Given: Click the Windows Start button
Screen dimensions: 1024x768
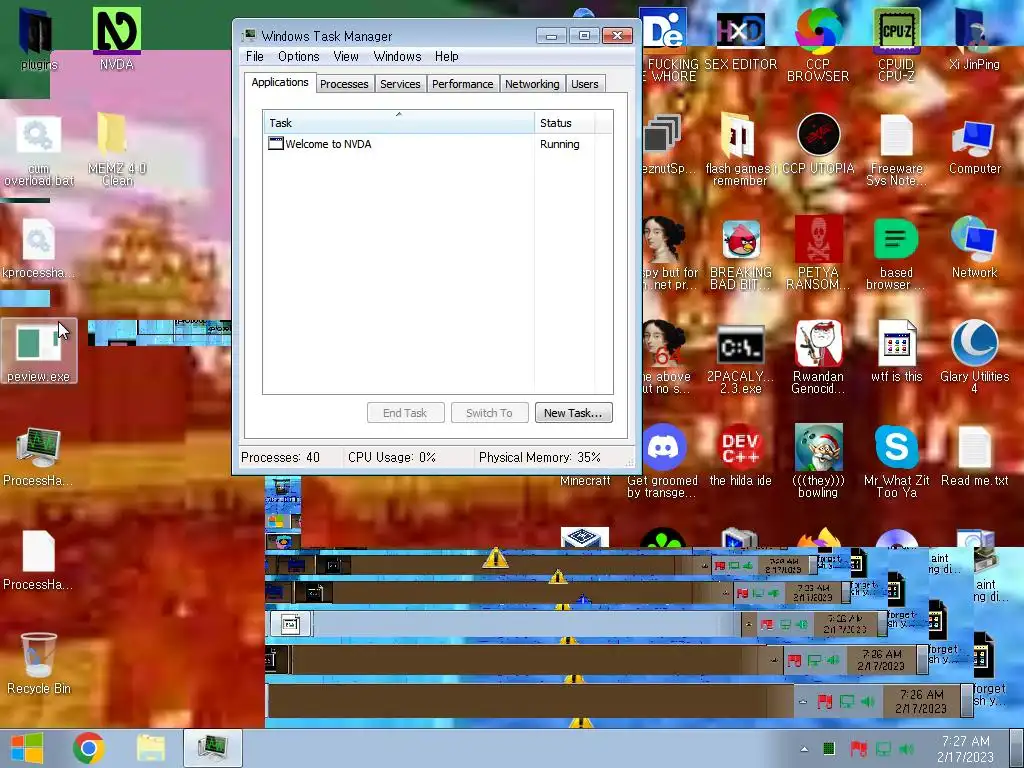Looking at the screenshot, I should click(x=27, y=748).
